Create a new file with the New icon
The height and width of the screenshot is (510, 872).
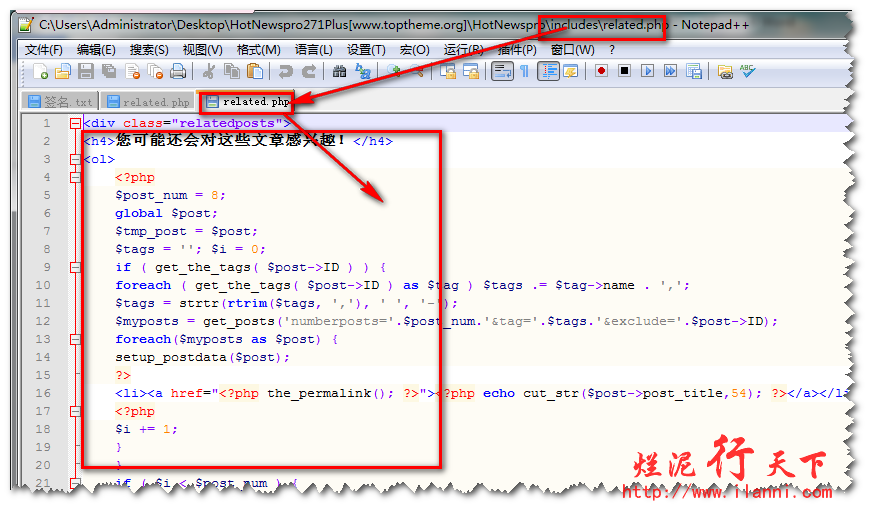click(x=40, y=71)
